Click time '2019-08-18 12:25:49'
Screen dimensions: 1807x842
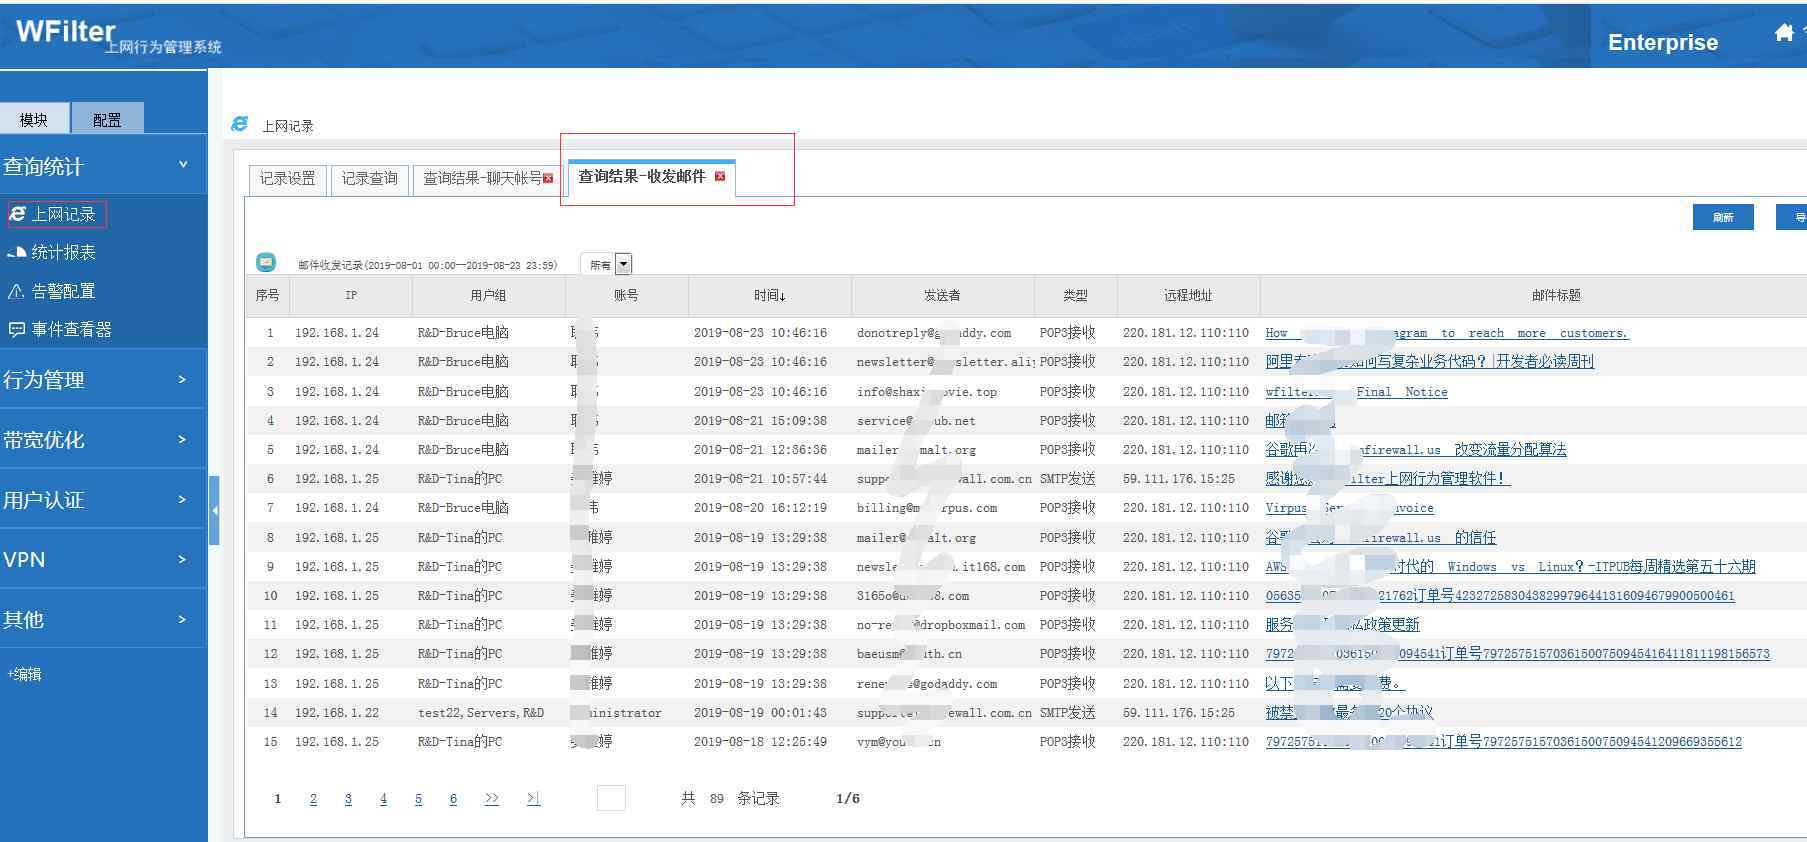760,742
